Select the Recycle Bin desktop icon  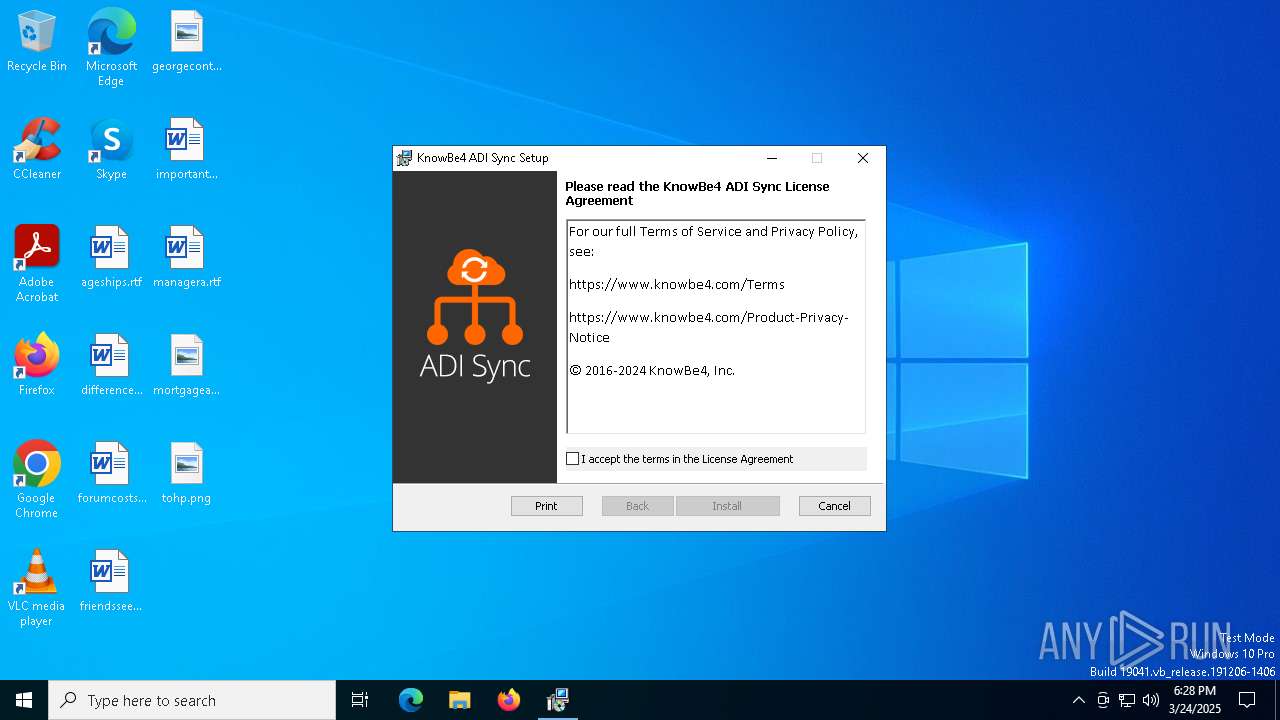click(x=37, y=42)
